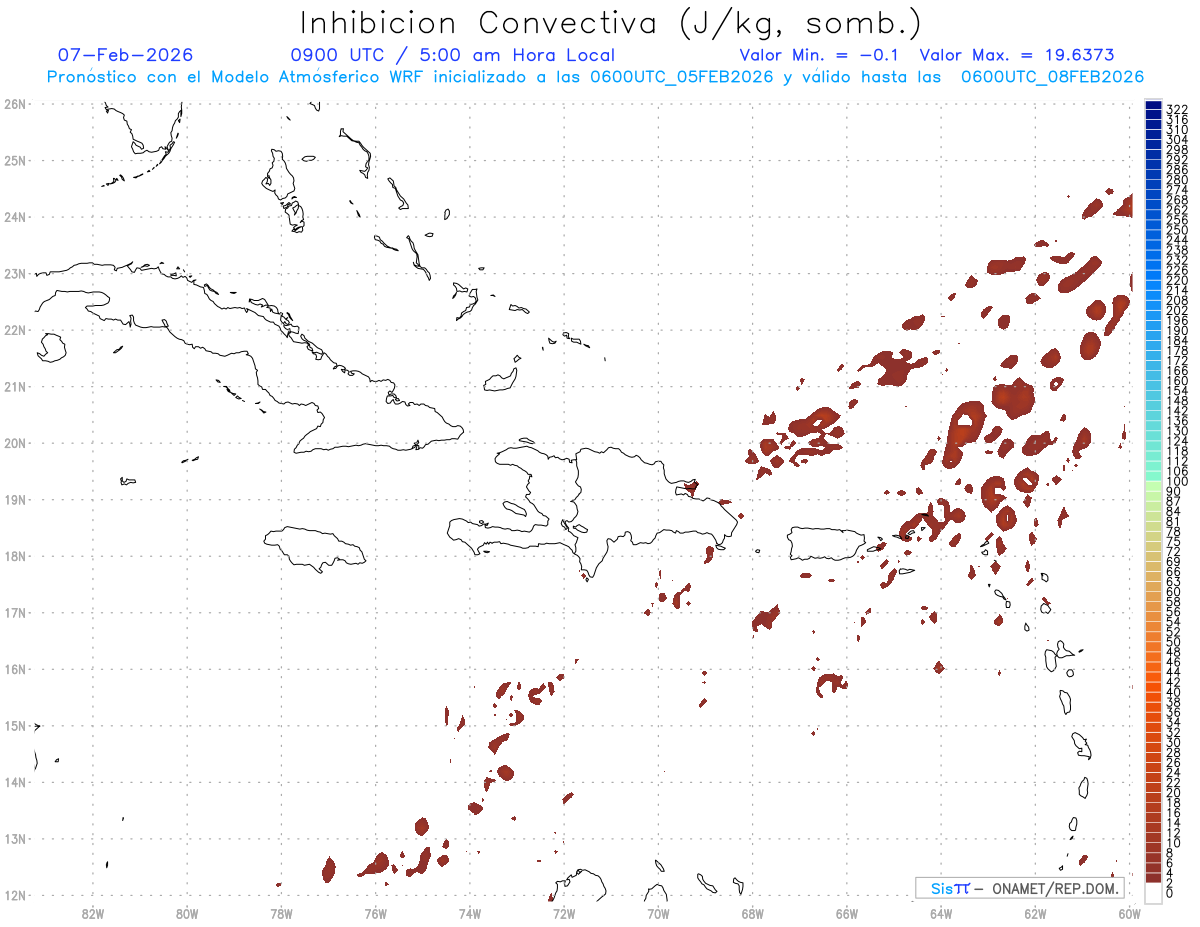Click the legend value 0
The height and width of the screenshot is (927, 1200).
pos(1170,892)
